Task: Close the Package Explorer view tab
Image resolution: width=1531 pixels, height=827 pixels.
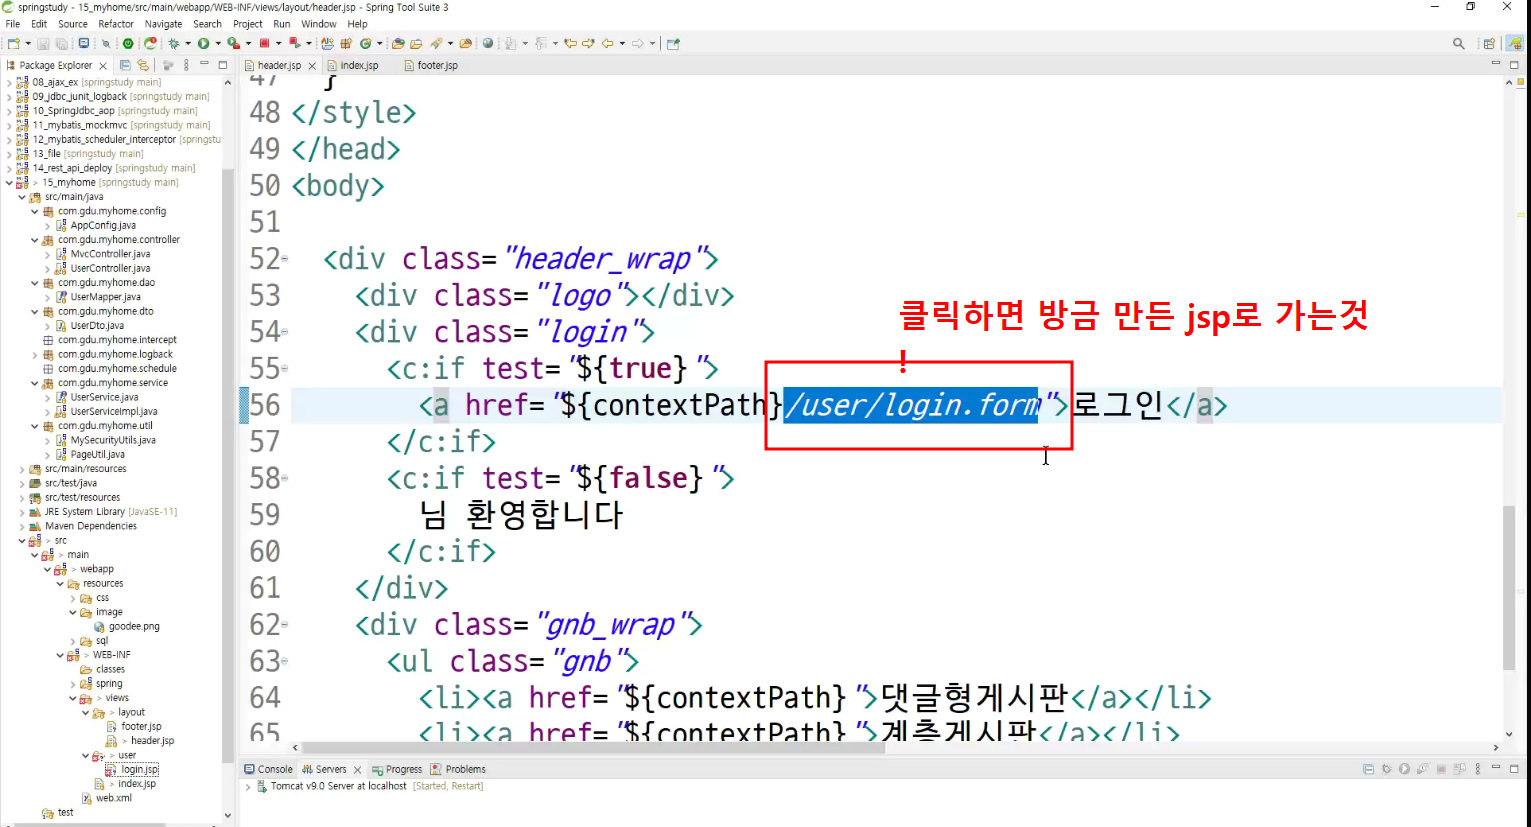Action: pos(103,66)
